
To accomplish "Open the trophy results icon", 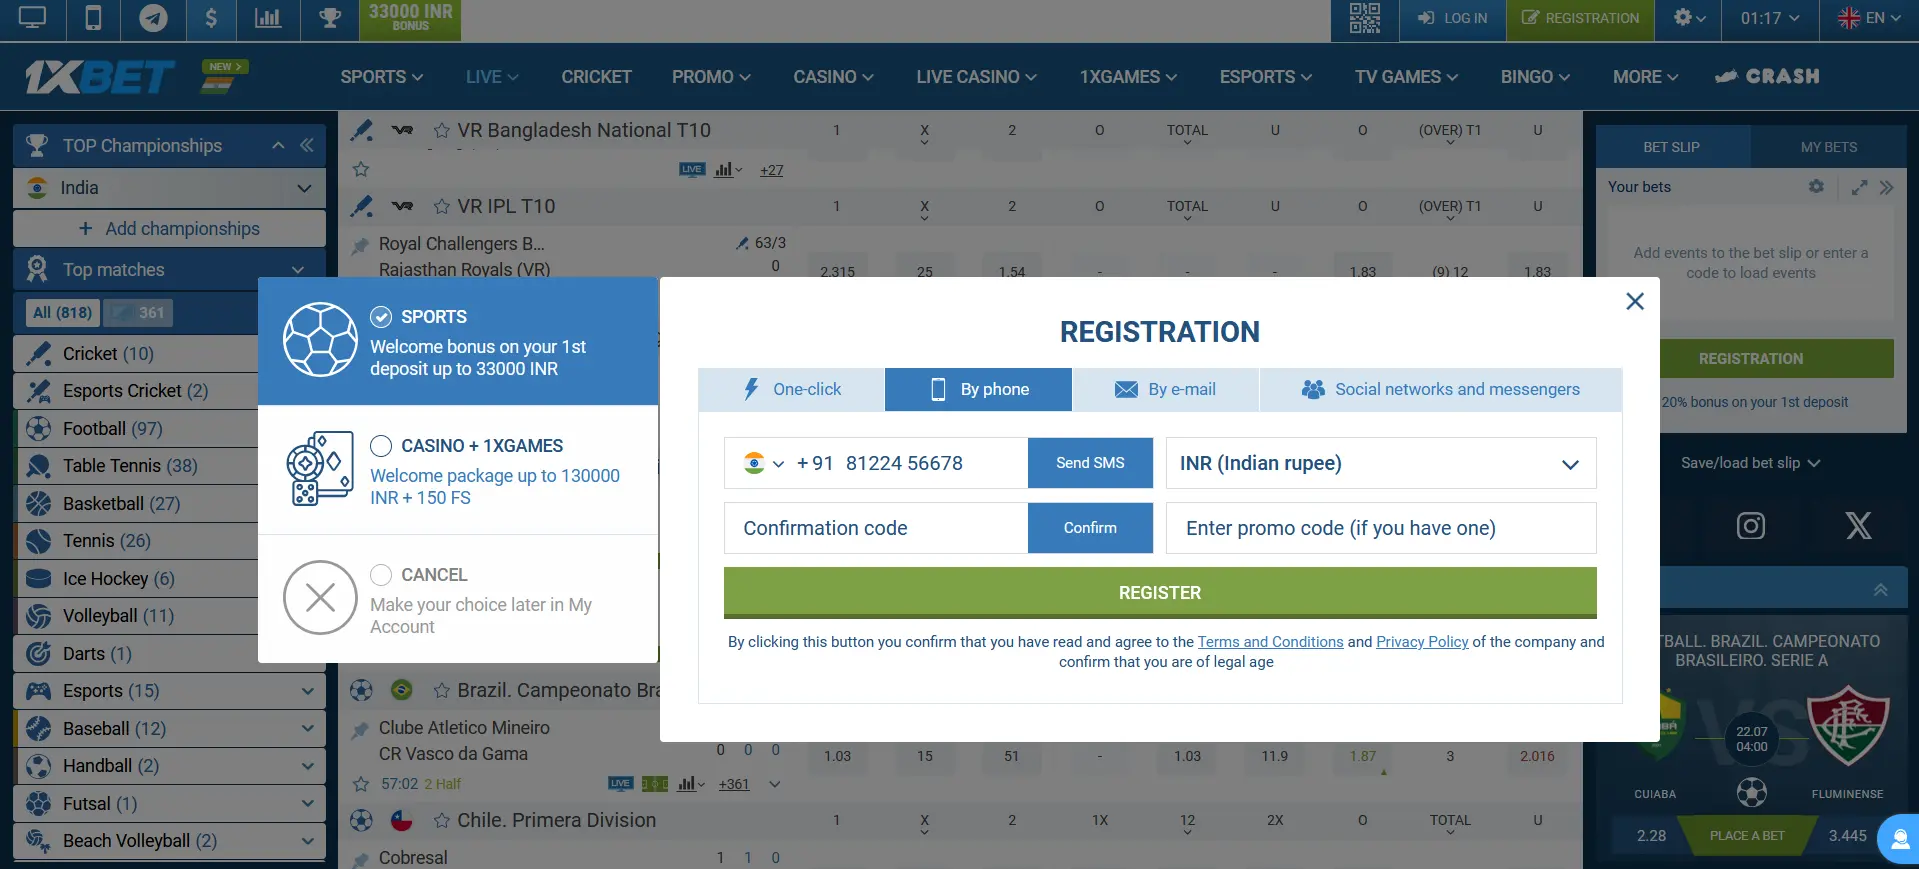I will click(329, 18).
